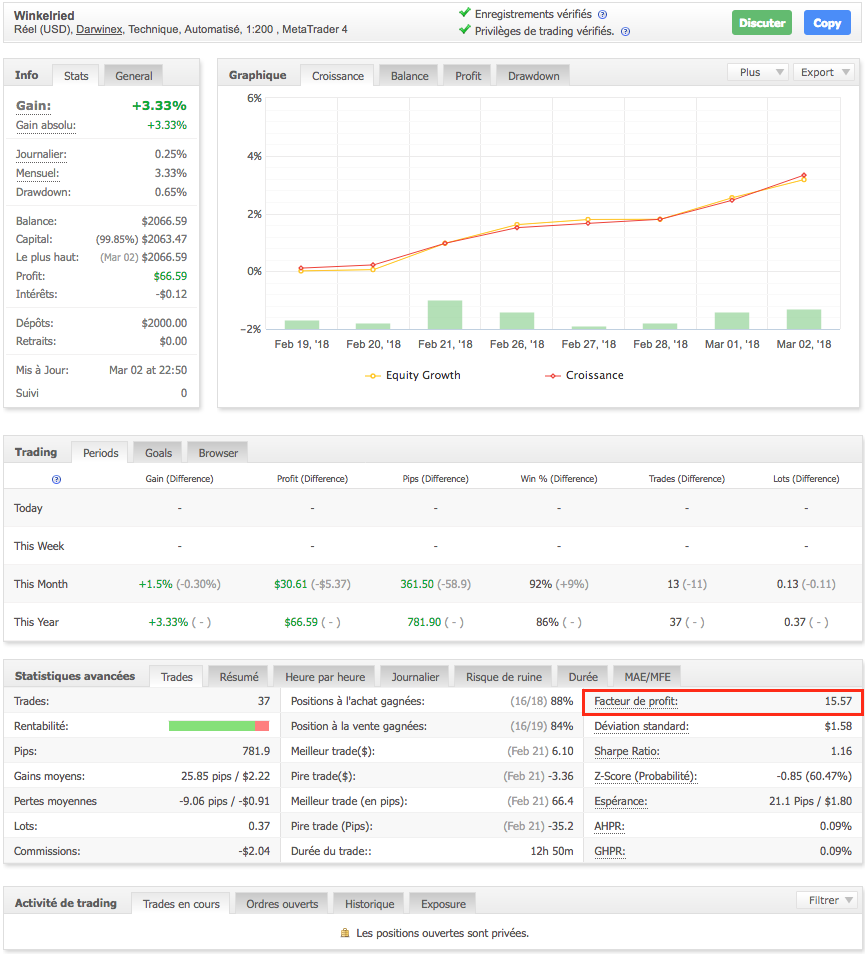The width and height of the screenshot is (865, 954).
Task: Click the This Month row label
Action: pyautogui.click(x=41, y=584)
